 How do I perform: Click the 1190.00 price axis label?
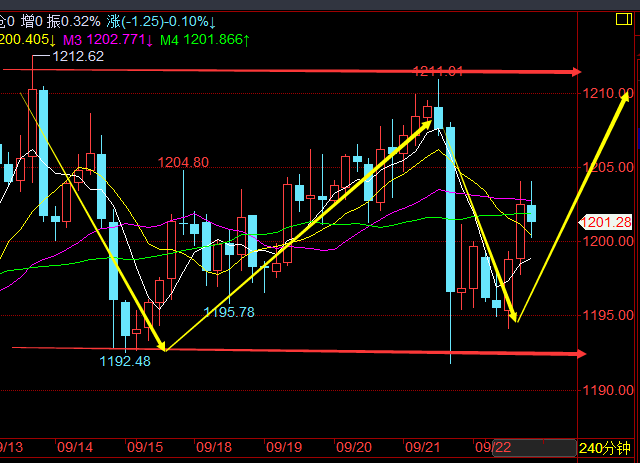pyautogui.click(x=608, y=390)
